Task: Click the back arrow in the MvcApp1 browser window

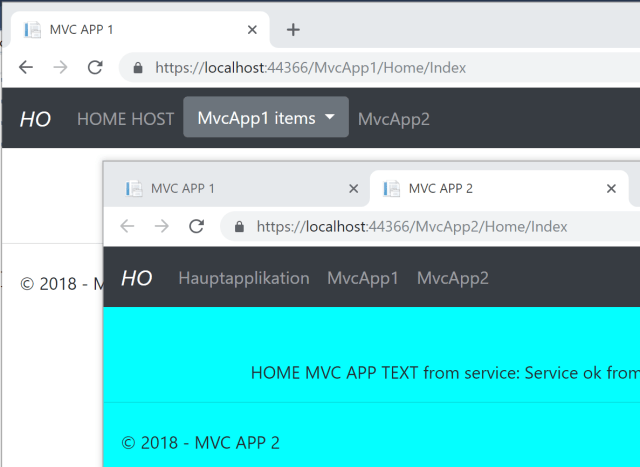Action: [26, 67]
